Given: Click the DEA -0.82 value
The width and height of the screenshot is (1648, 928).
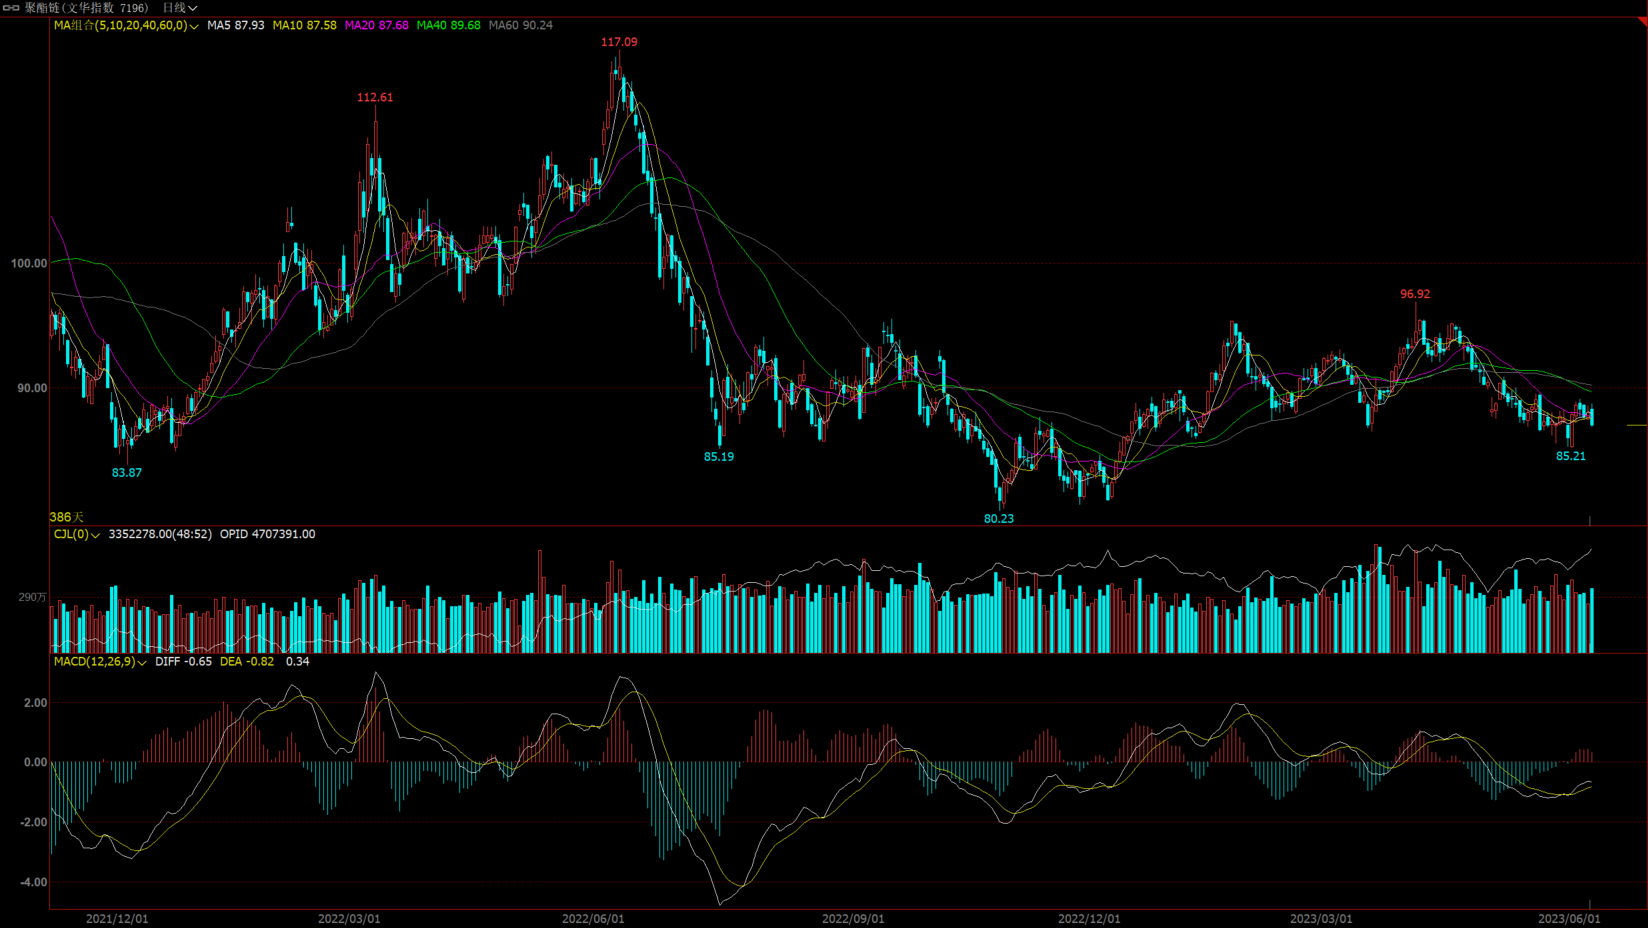Looking at the screenshot, I should (x=247, y=661).
